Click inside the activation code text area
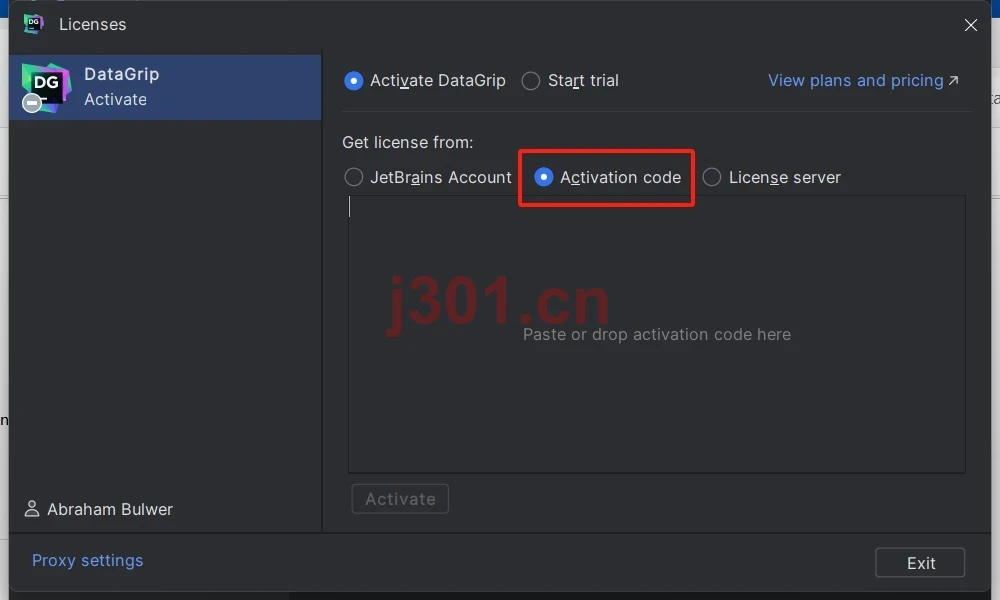 coord(656,334)
